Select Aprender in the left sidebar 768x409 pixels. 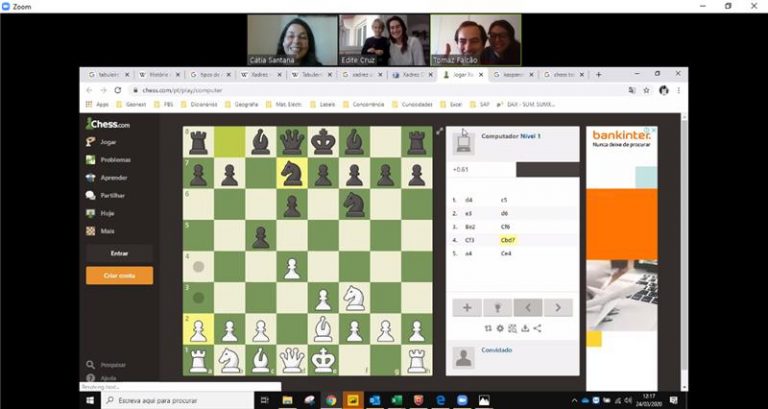click(x=113, y=178)
